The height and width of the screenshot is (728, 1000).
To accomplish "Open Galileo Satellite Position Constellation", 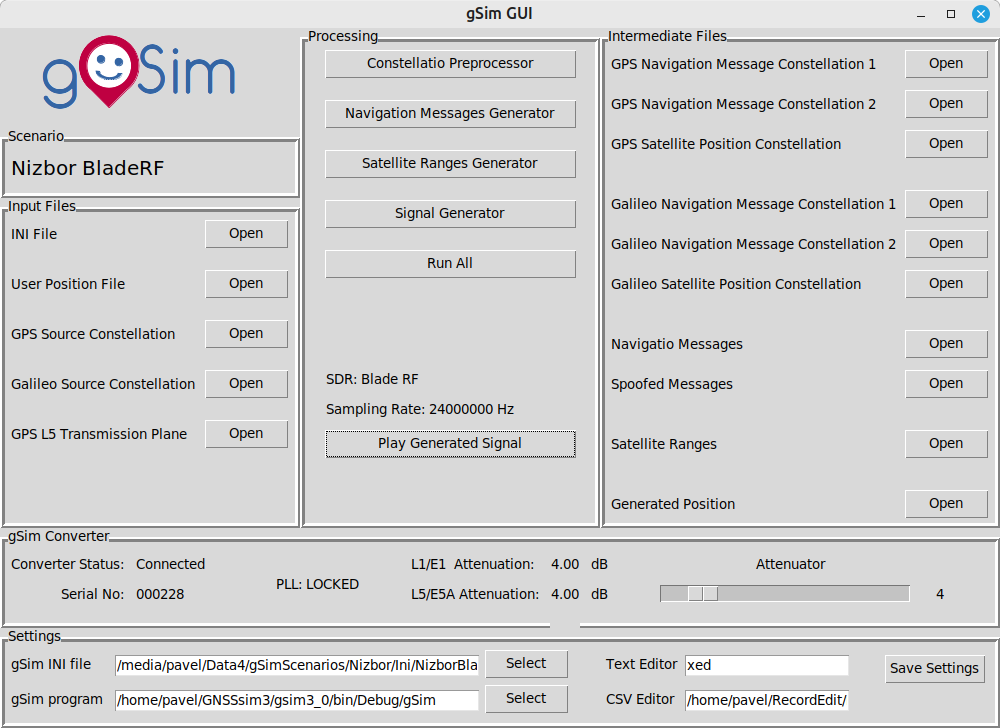I will point(946,284).
